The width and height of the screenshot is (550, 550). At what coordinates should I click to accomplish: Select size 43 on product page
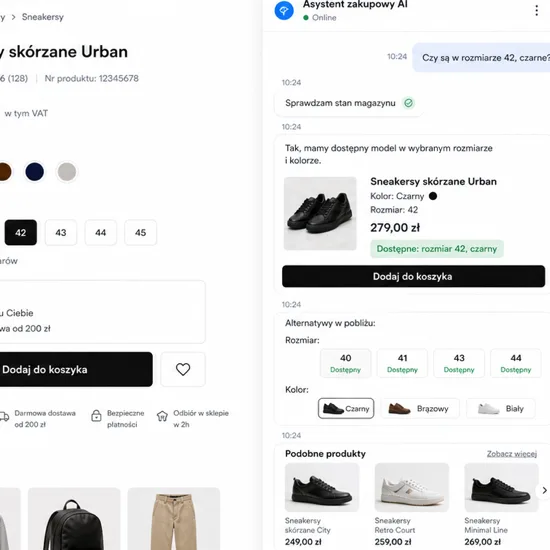[61, 233]
